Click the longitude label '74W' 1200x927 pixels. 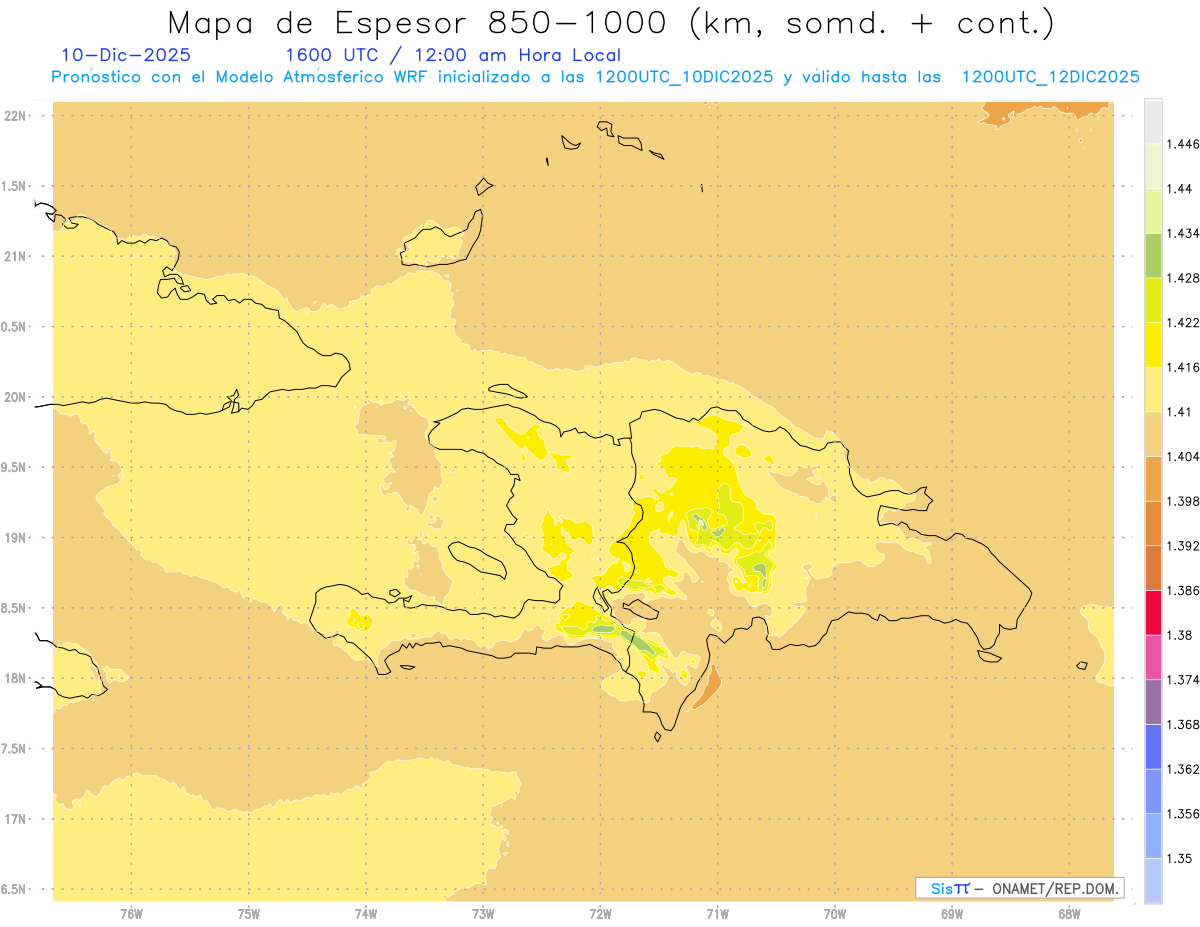[x=365, y=914]
